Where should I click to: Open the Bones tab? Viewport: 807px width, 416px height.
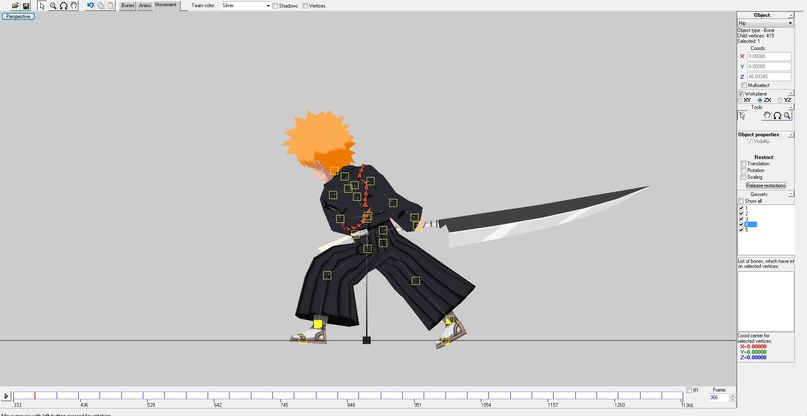(128, 6)
